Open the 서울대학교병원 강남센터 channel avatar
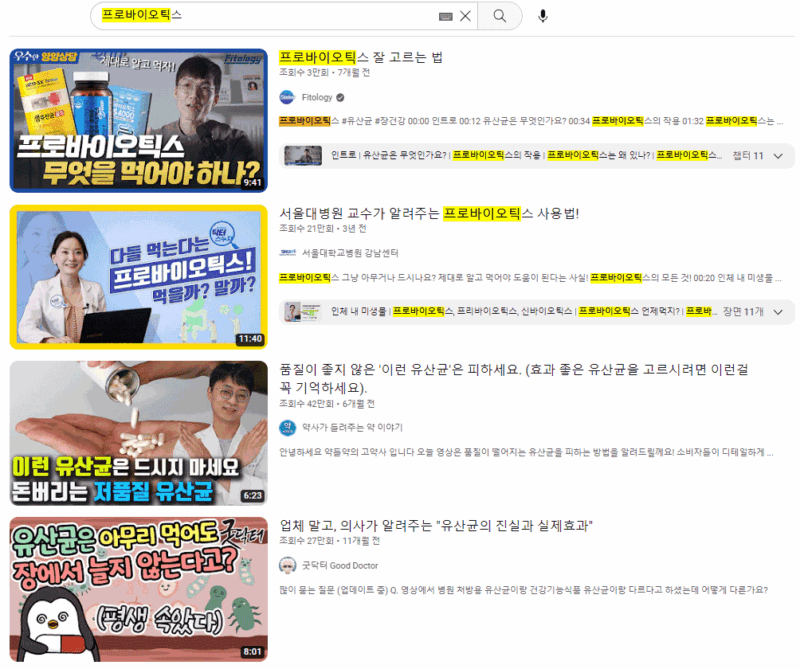Screen dimensions: 800x669 (288, 252)
